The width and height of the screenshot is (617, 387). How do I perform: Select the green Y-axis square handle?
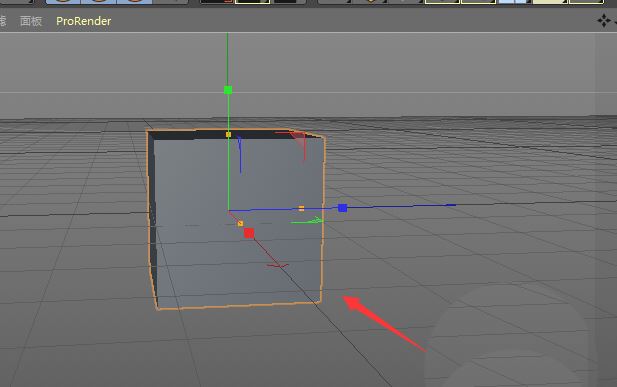pyautogui.click(x=228, y=90)
